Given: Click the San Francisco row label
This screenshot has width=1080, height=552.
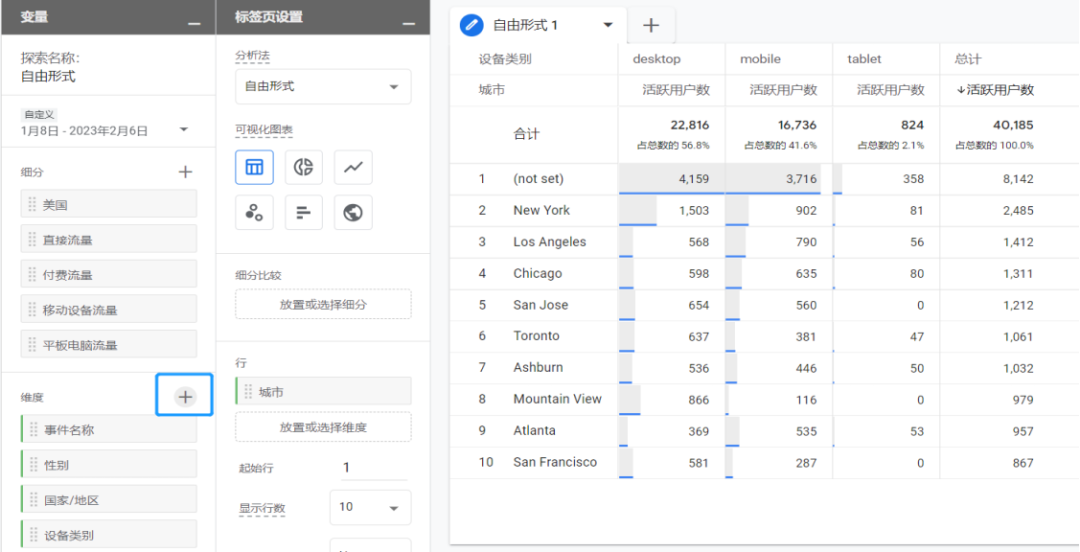Looking at the screenshot, I should pyautogui.click(x=555, y=462).
